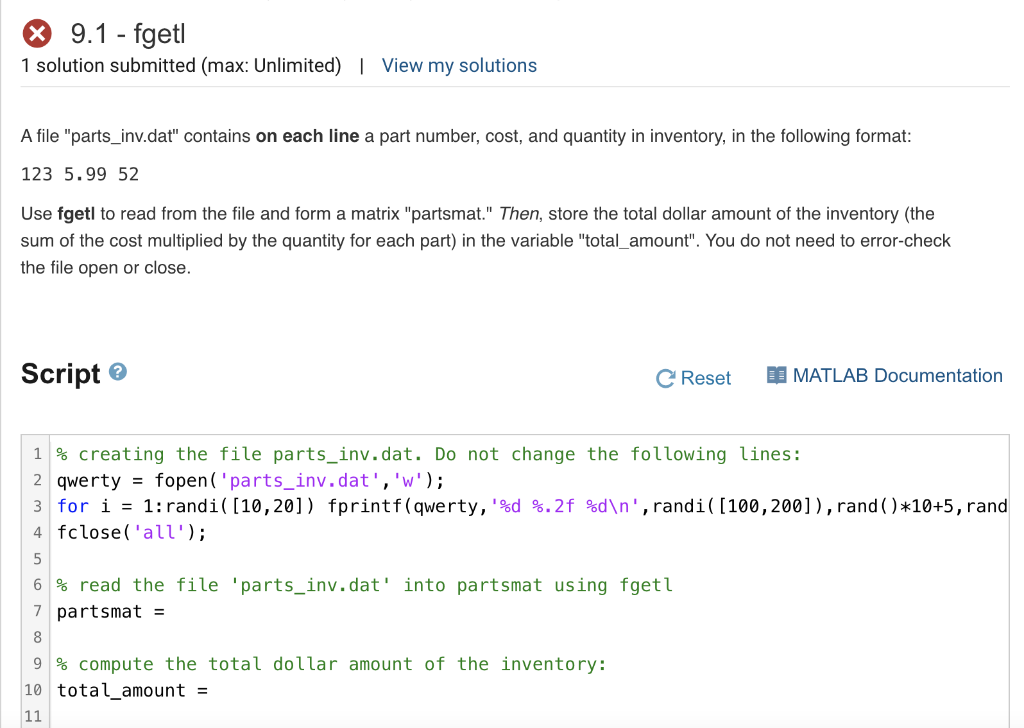Click the Reset button
1024x728 pixels.
(x=705, y=378)
